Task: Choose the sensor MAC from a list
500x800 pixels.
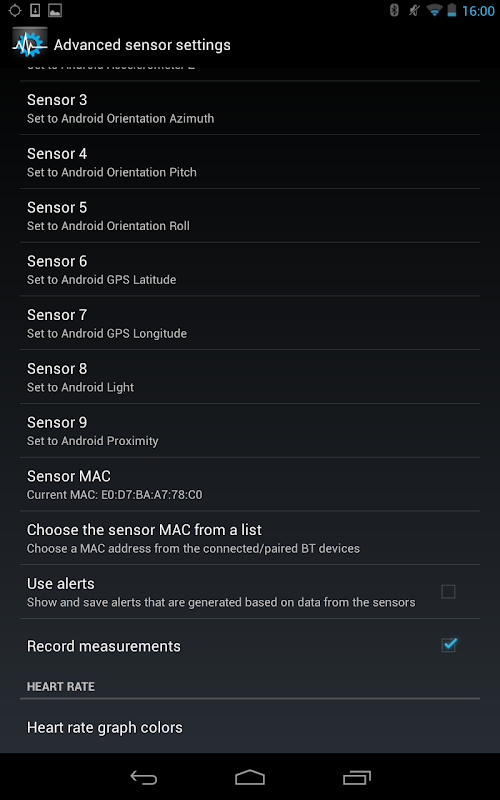Action: click(250, 538)
